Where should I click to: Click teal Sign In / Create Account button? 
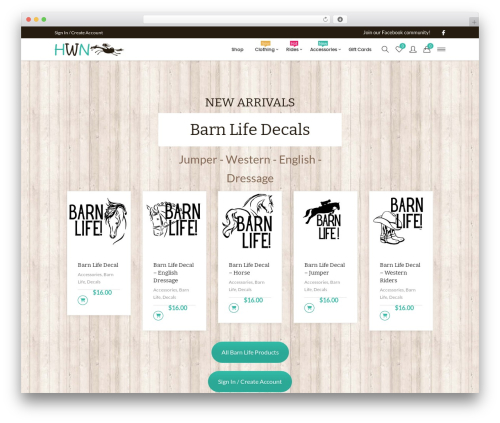pyautogui.click(x=250, y=382)
